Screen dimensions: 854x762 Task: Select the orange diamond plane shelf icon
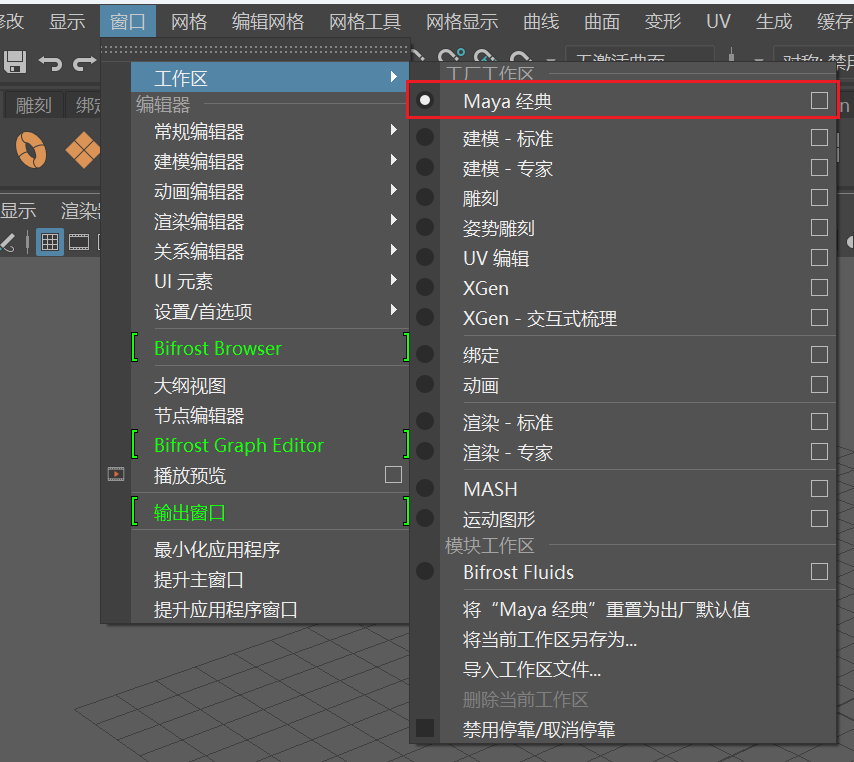(x=83, y=150)
